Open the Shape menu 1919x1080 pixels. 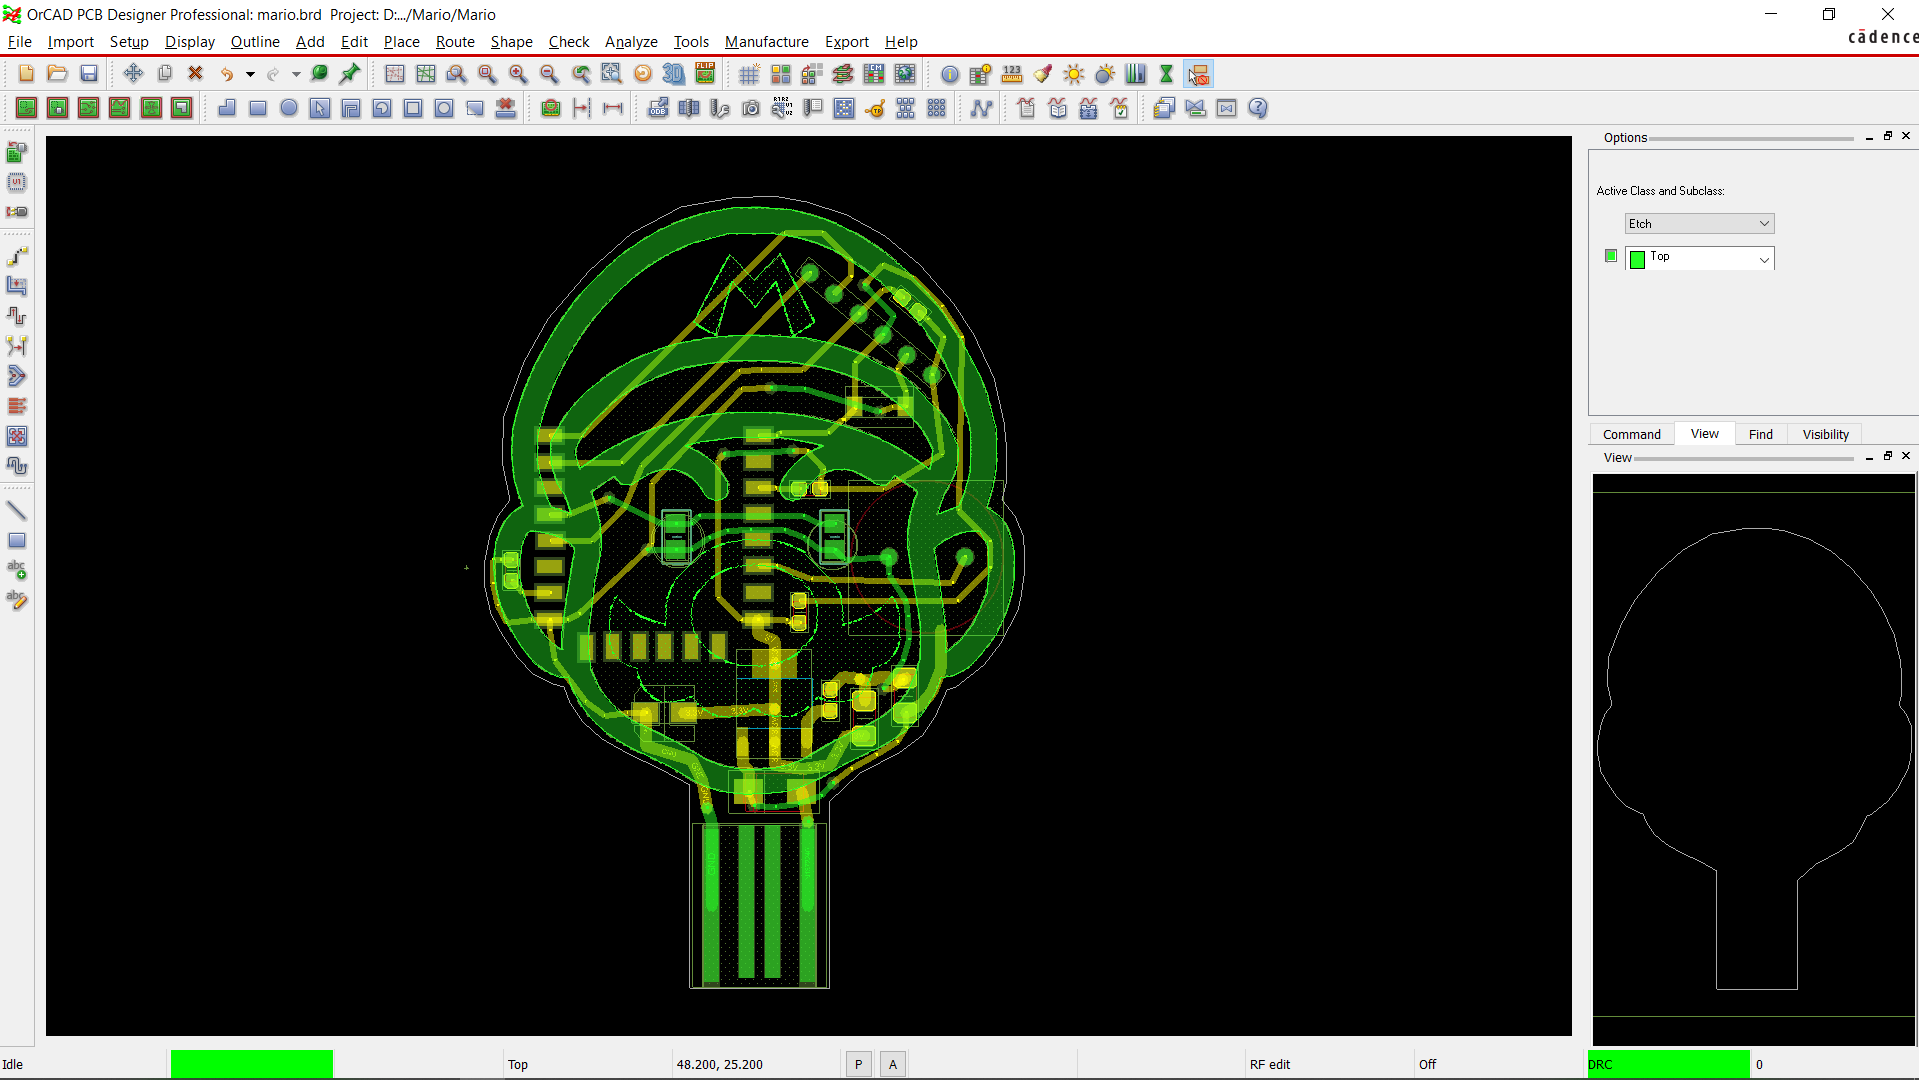(x=511, y=42)
